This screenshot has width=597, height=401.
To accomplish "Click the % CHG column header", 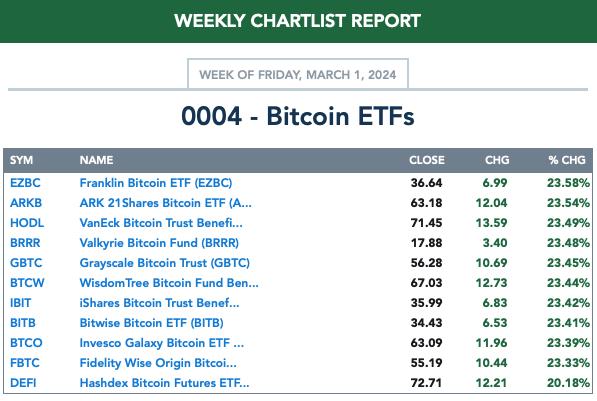I will pos(567,160).
